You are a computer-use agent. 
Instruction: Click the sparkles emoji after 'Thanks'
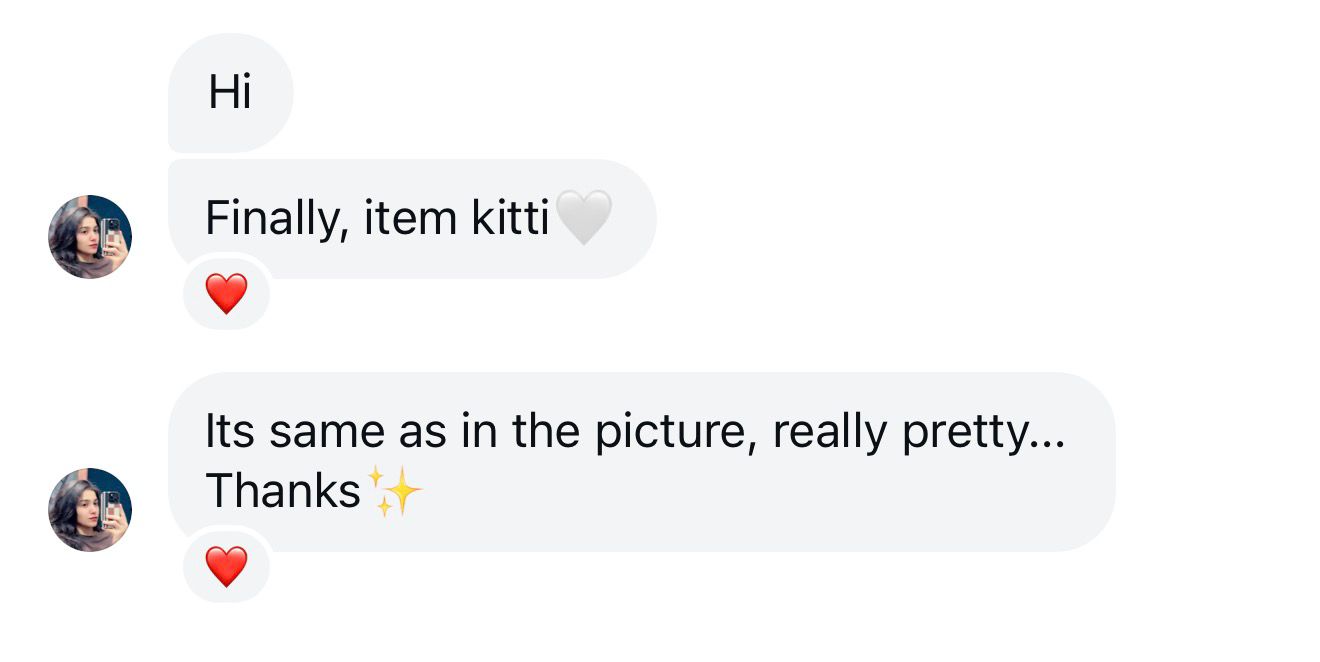click(x=398, y=490)
